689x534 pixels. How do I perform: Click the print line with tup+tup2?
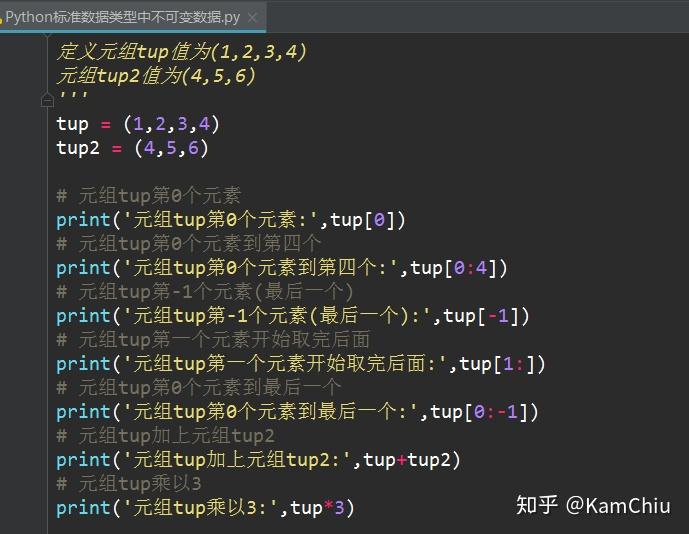(x=258, y=460)
